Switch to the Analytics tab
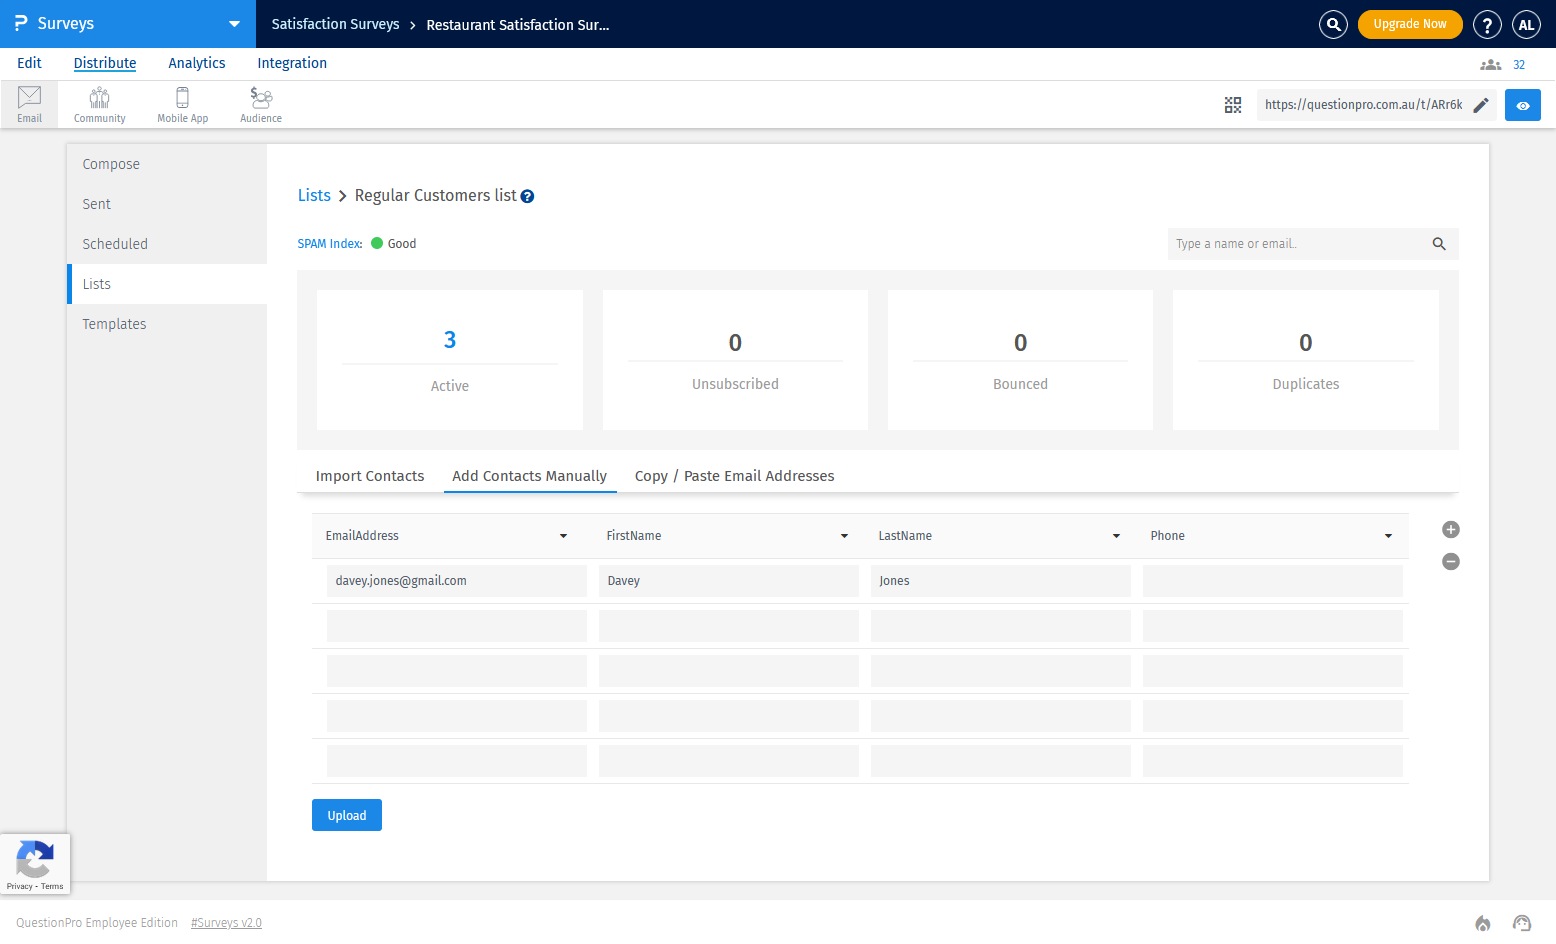Screen dimensions: 1556x944 [196, 63]
